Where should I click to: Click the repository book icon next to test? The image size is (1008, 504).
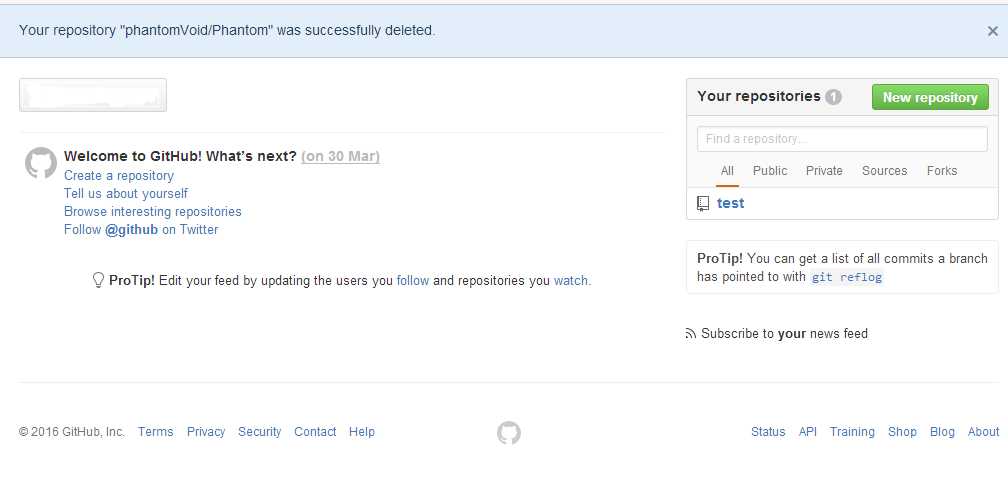coord(704,203)
